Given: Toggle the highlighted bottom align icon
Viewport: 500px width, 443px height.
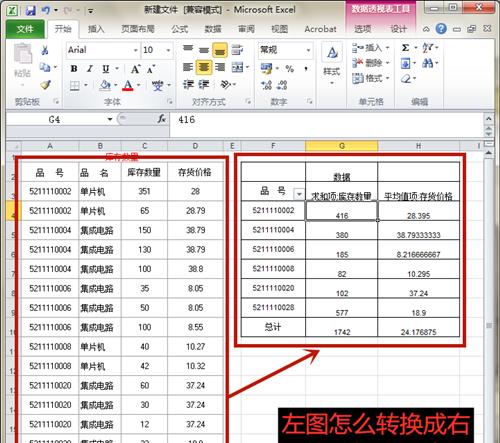Looking at the screenshot, I should (219, 50).
